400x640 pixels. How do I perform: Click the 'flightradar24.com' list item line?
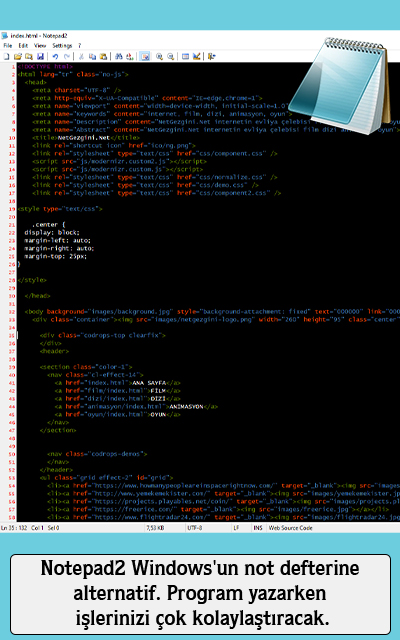pyautogui.click(x=223, y=517)
